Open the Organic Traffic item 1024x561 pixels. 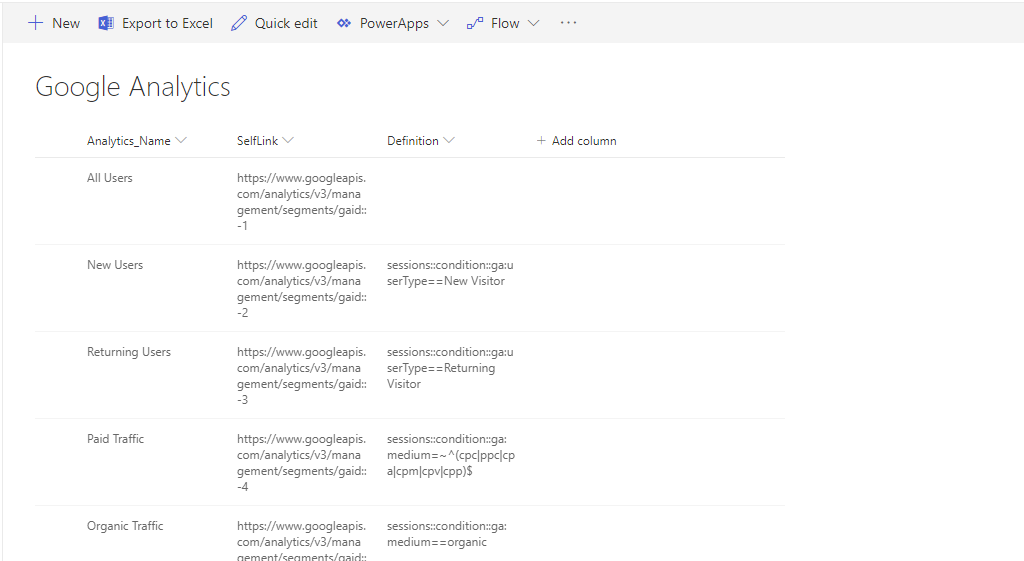pyautogui.click(x=125, y=526)
